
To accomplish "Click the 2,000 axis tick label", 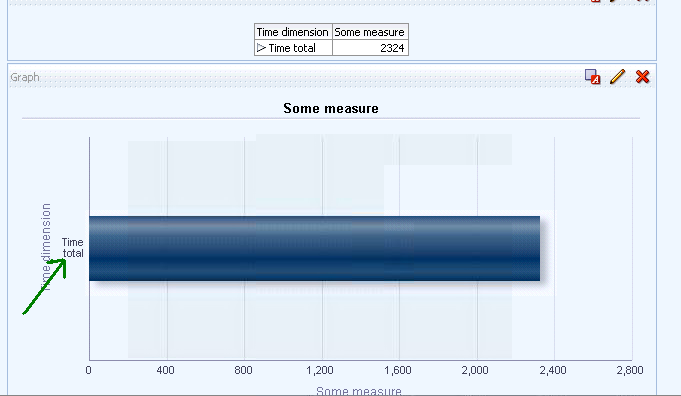I will click(475, 370).
